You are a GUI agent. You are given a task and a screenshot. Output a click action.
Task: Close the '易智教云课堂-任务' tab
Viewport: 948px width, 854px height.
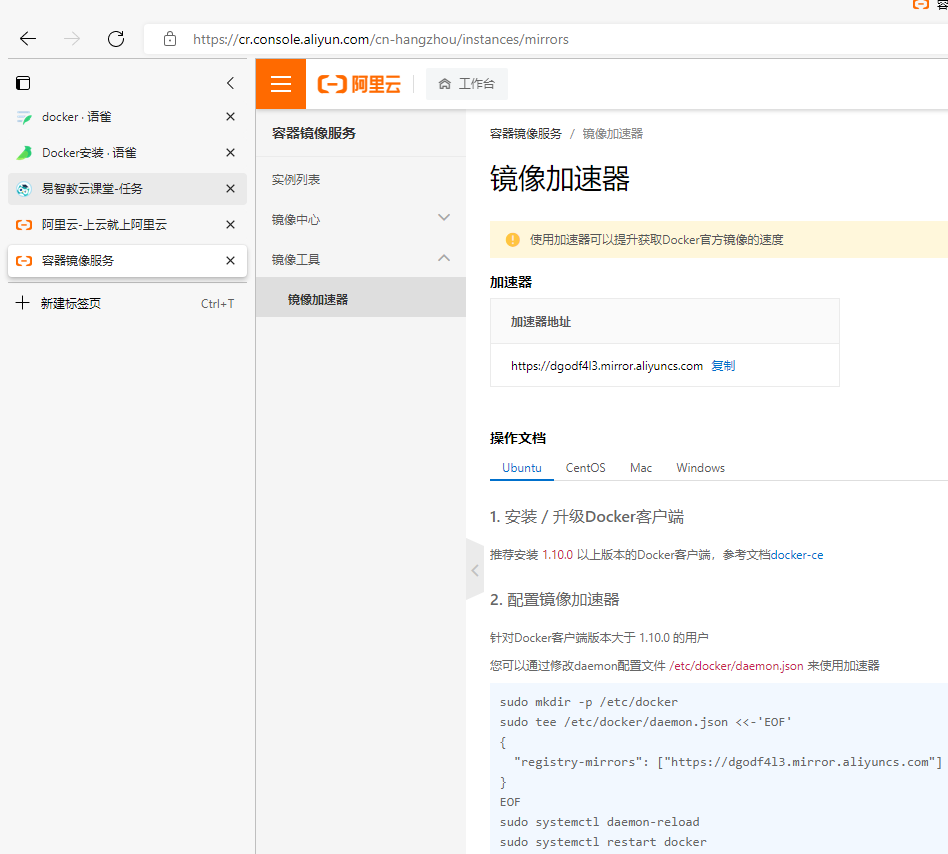point(230,189)
